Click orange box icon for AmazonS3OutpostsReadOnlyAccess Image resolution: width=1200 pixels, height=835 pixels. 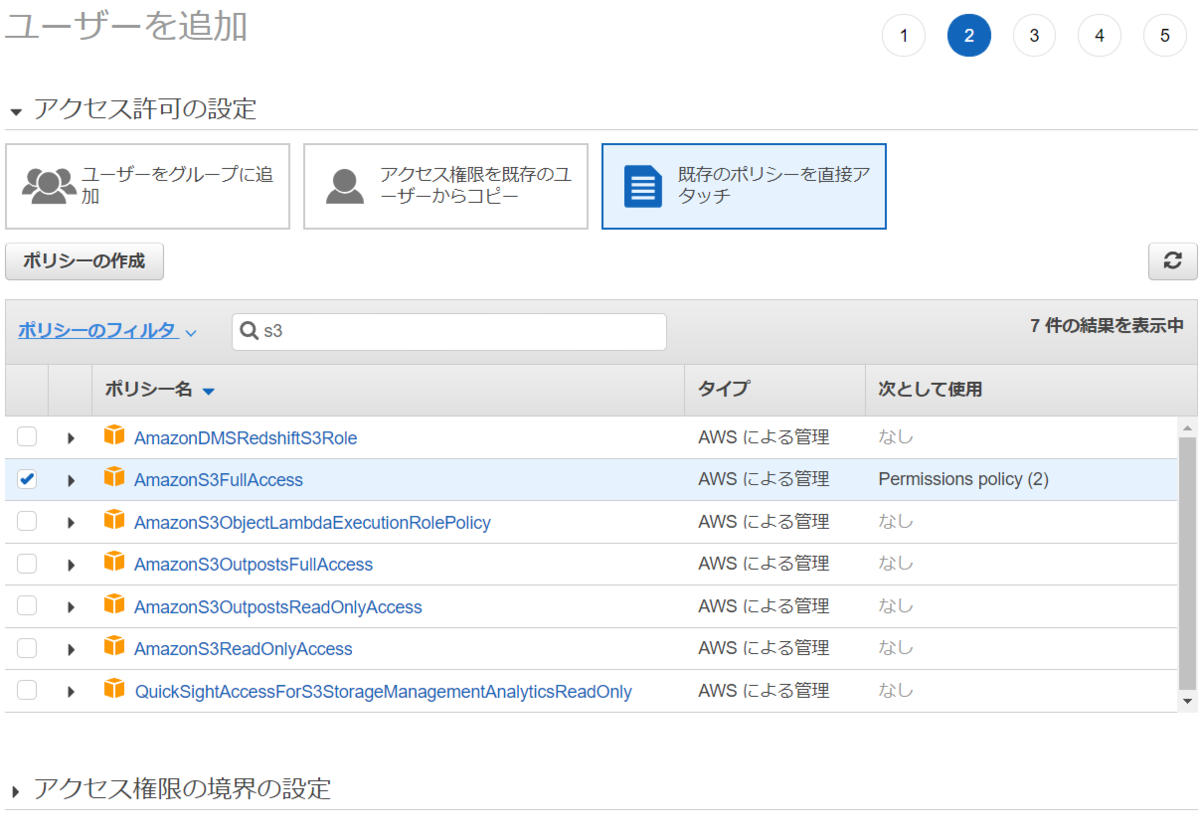[x=115, y=605]
